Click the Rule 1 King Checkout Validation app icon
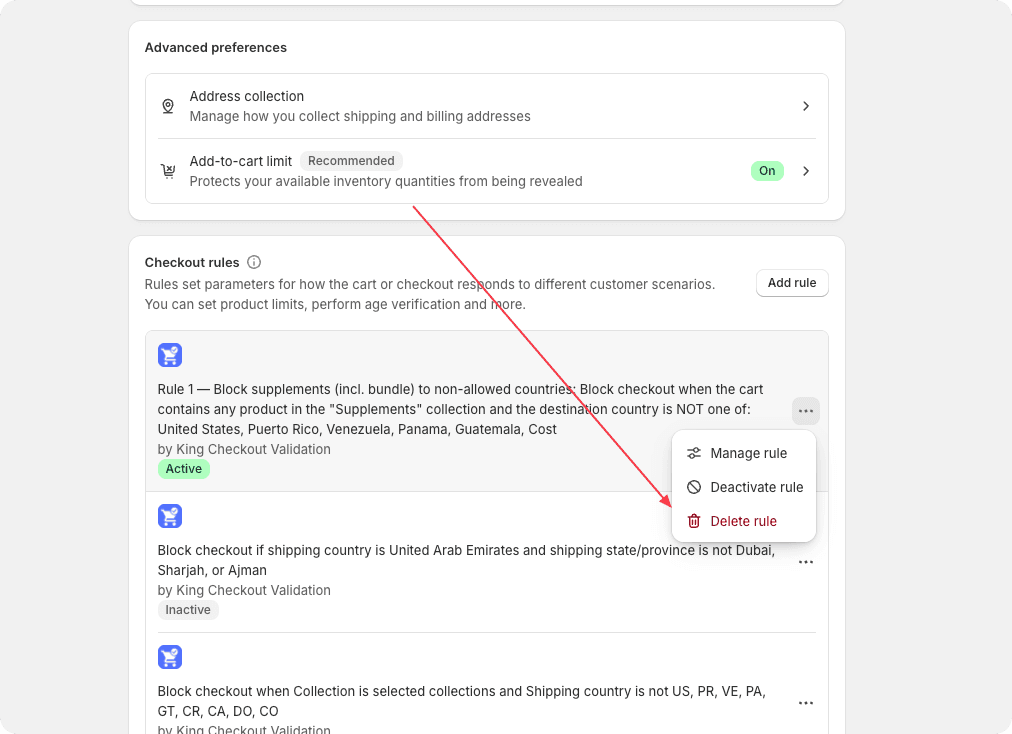 pos(170,355)
